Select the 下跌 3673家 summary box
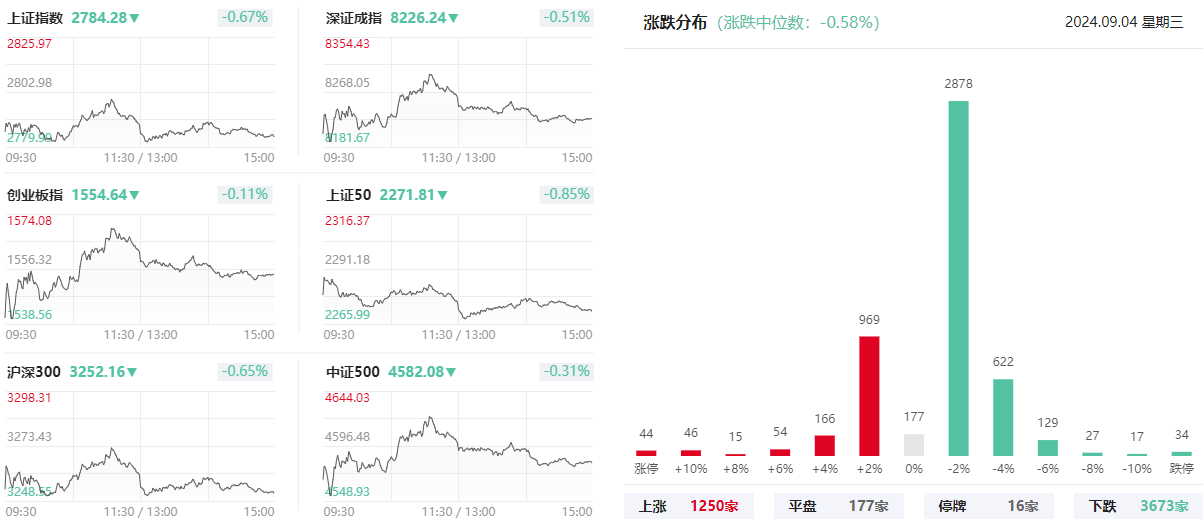 (1138, 506)
